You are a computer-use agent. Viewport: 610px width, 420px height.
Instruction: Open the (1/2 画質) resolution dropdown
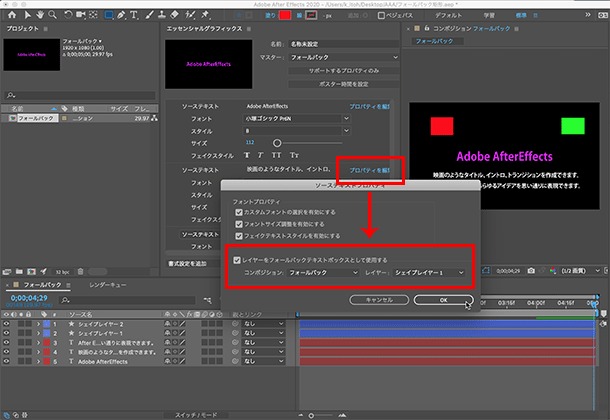(580, 271)
